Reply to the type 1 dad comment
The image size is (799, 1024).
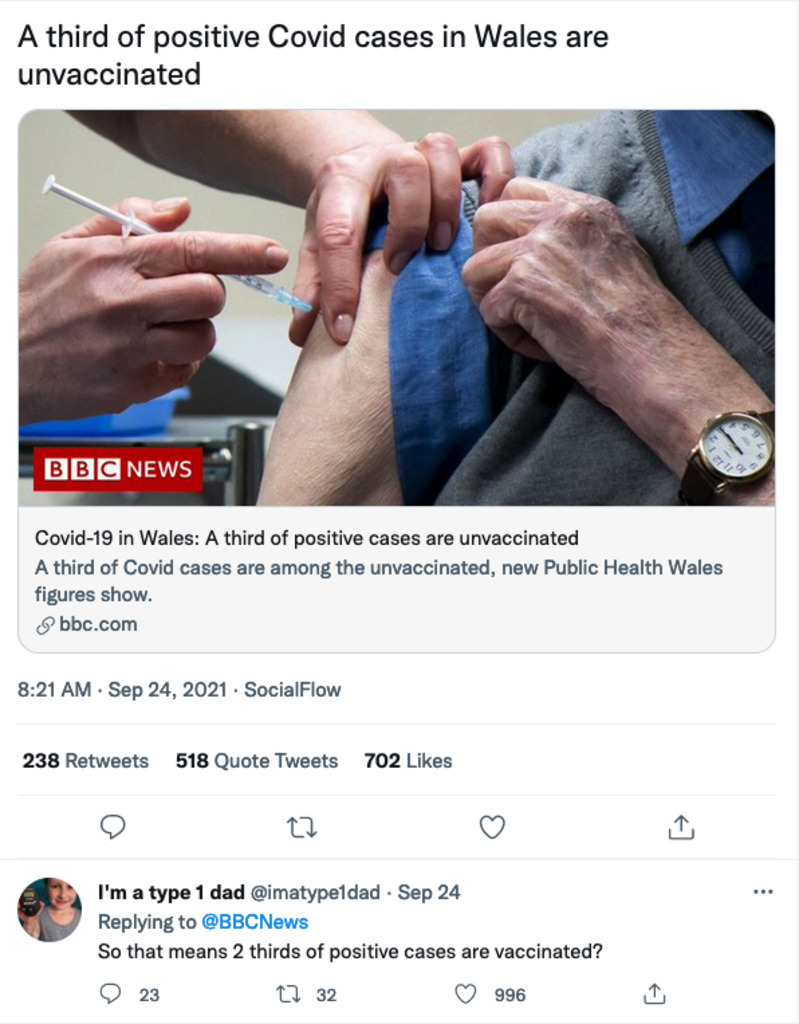[x=112, y=994]
